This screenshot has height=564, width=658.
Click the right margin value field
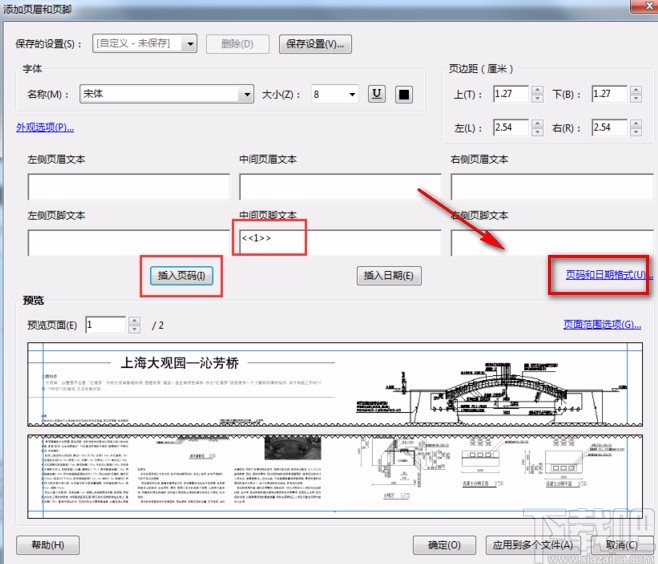click(609, 127)
